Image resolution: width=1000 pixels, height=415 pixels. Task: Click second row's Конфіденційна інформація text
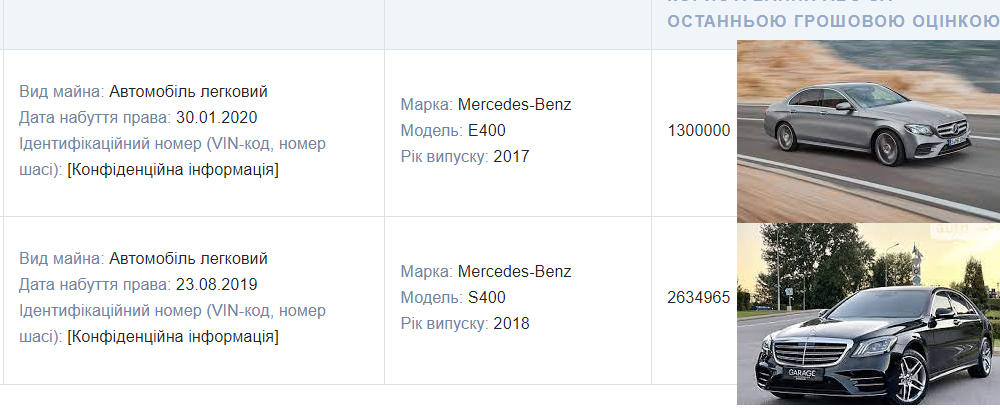(173, 337)
